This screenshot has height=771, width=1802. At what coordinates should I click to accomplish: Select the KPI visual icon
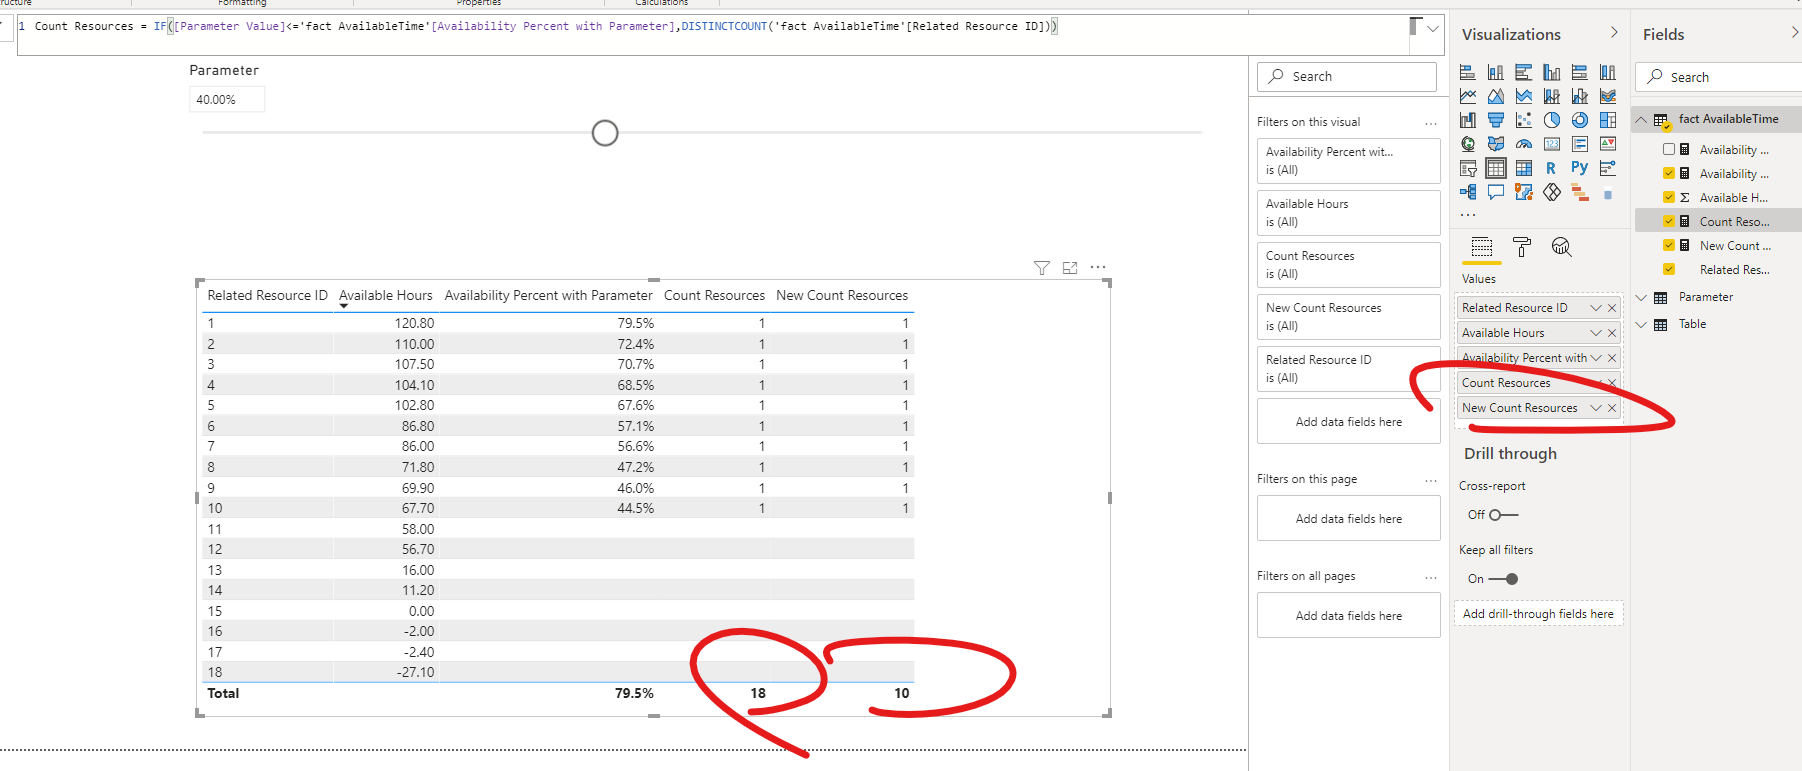point(1608,144)
